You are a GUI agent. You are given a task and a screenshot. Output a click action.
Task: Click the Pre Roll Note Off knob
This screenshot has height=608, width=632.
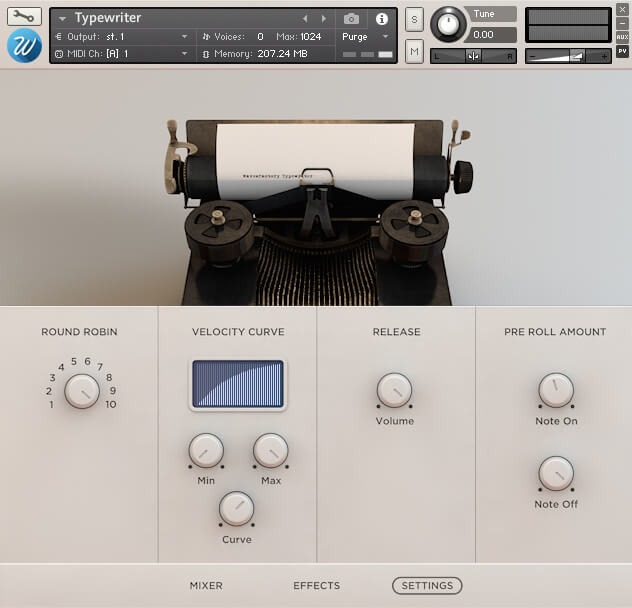tap(556, 473)
